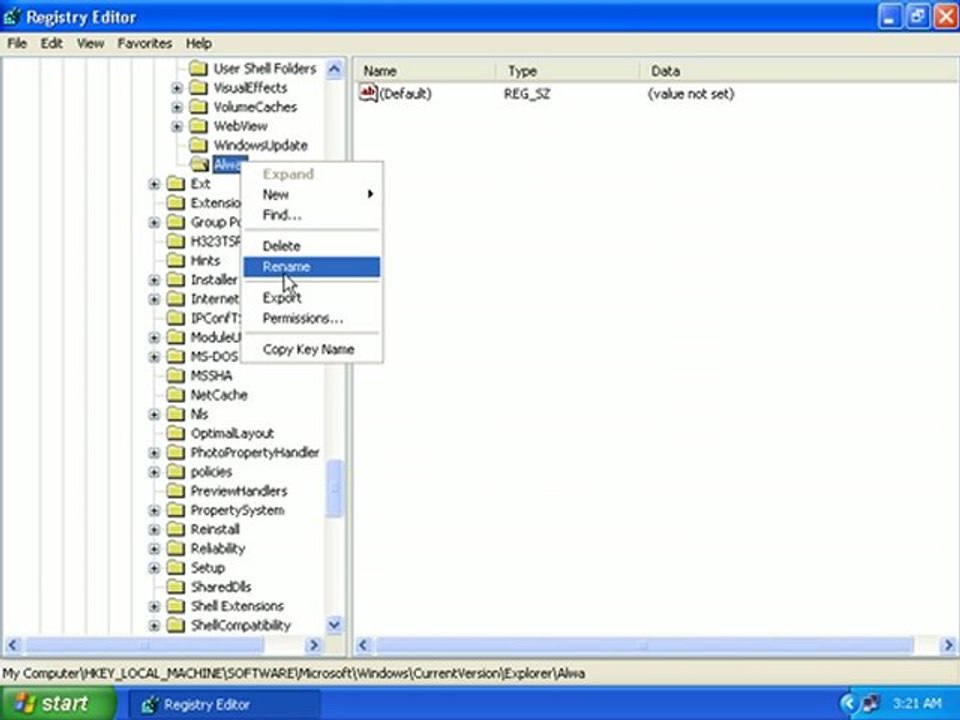This screenshot has height=720, width=960.
Task: Click the WebView folder icon
Action: click(x=198, y=126)
